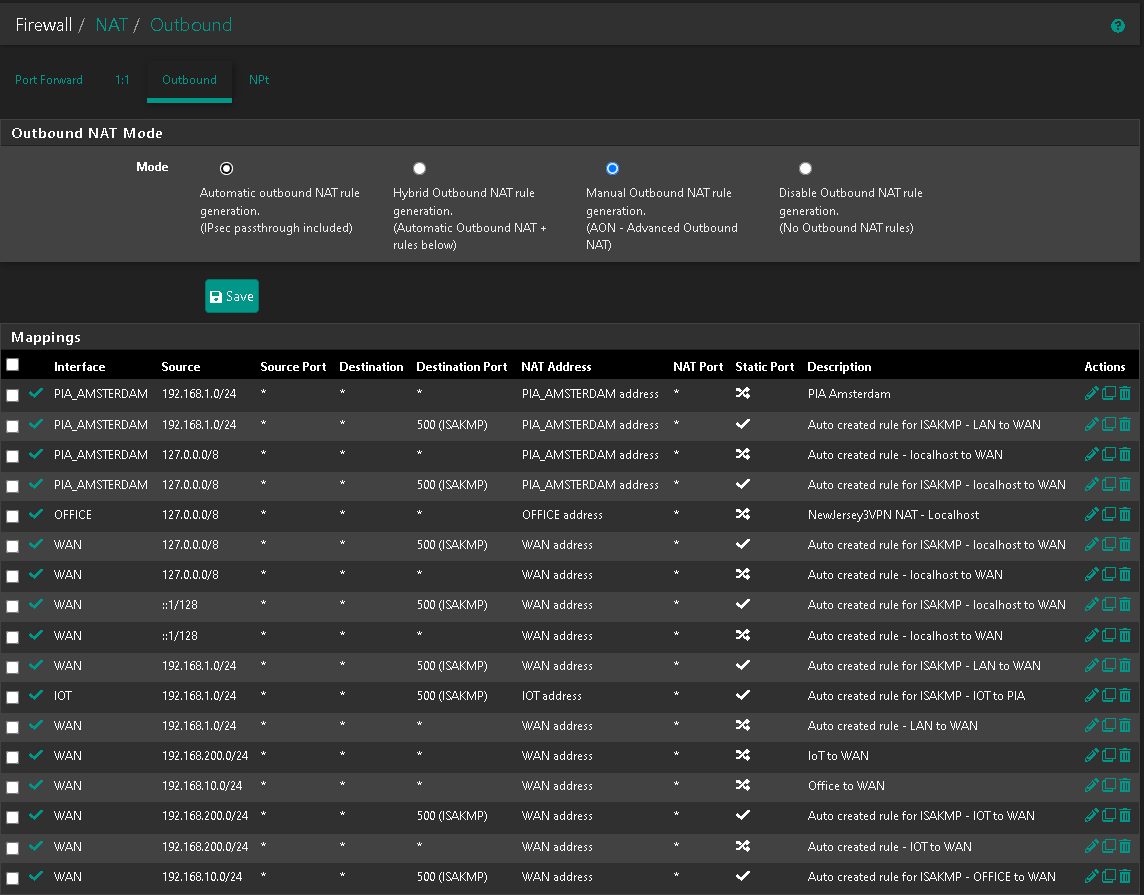Click the NAT Address column header
Viewport: 1144px width, 895px height.
point(556,367)
